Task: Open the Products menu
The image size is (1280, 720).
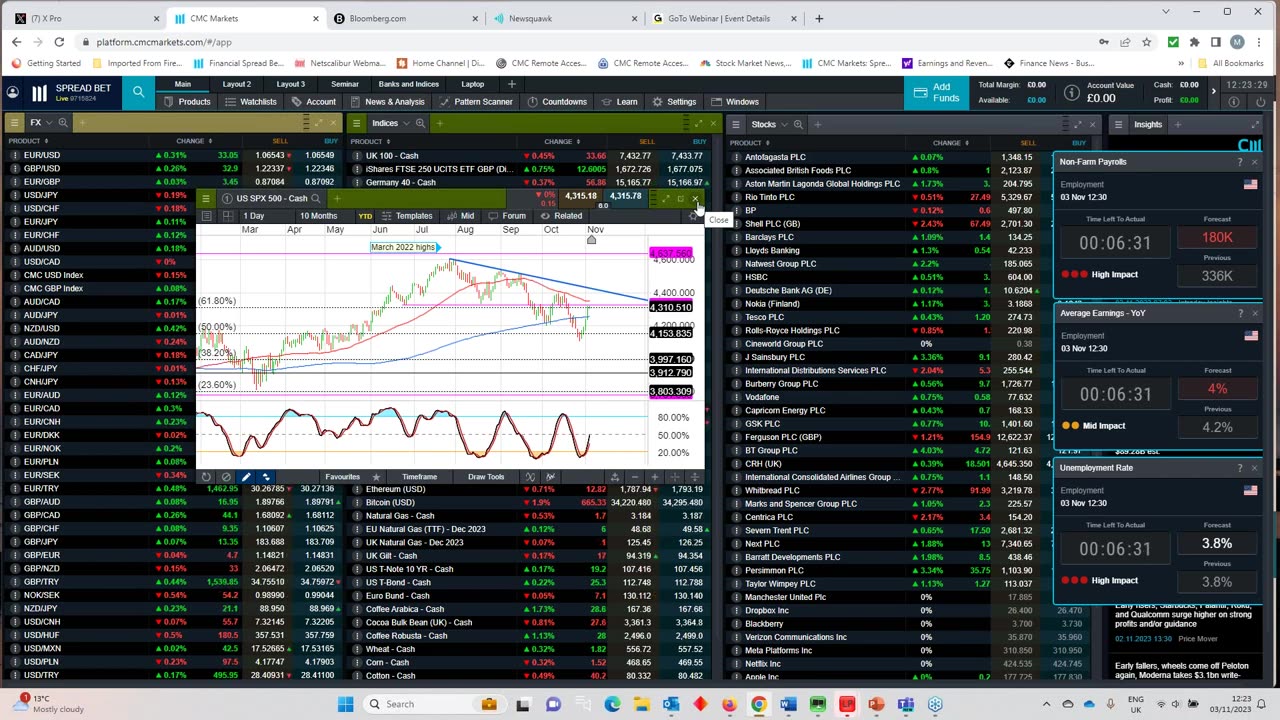Action: tap(187, 102)
